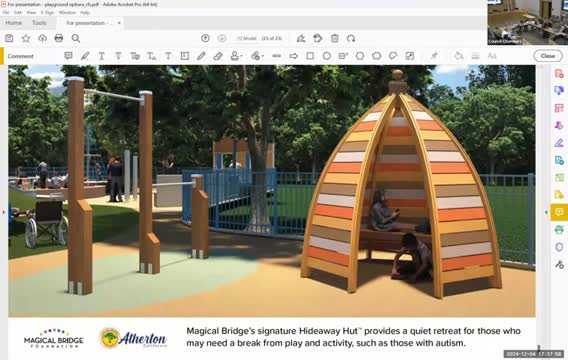
Task: Open the File menu
Action: click(6, 12)
